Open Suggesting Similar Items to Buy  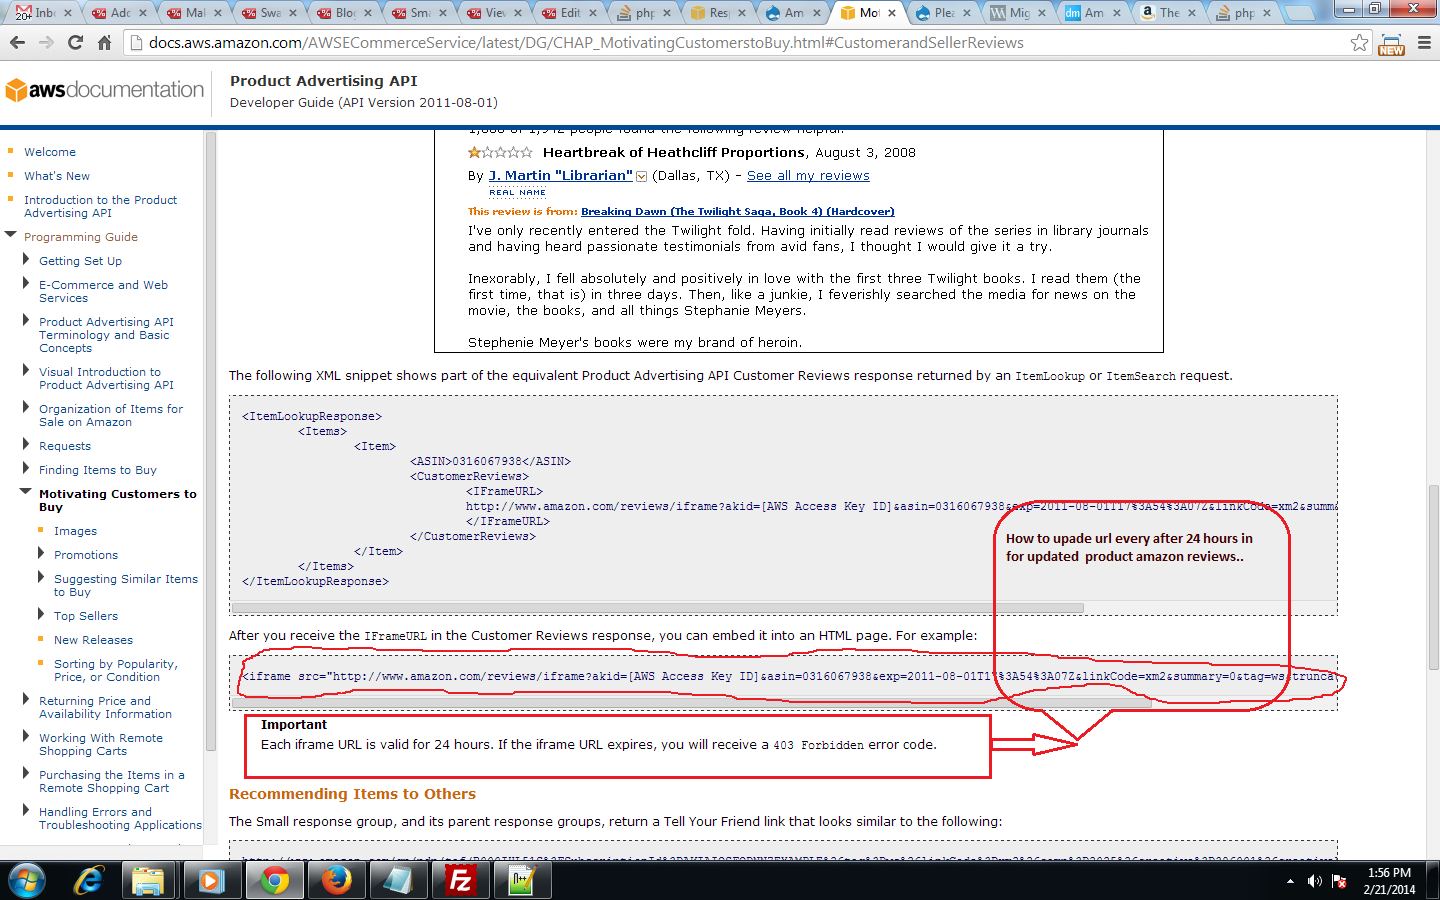126,585
